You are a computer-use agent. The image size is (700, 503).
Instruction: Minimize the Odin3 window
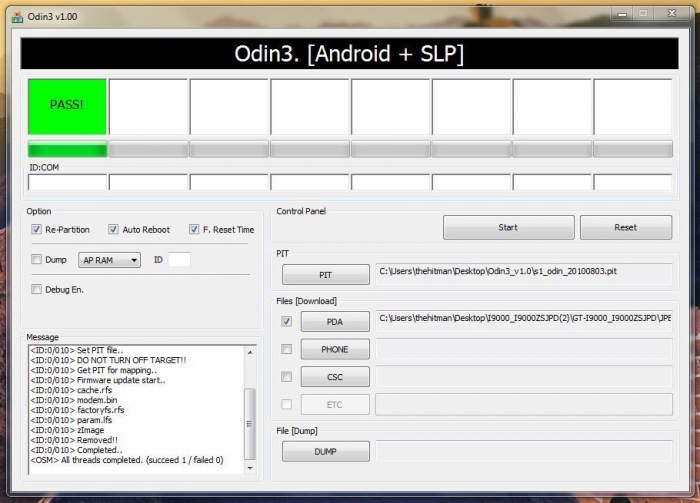click(x=622, y=14)
